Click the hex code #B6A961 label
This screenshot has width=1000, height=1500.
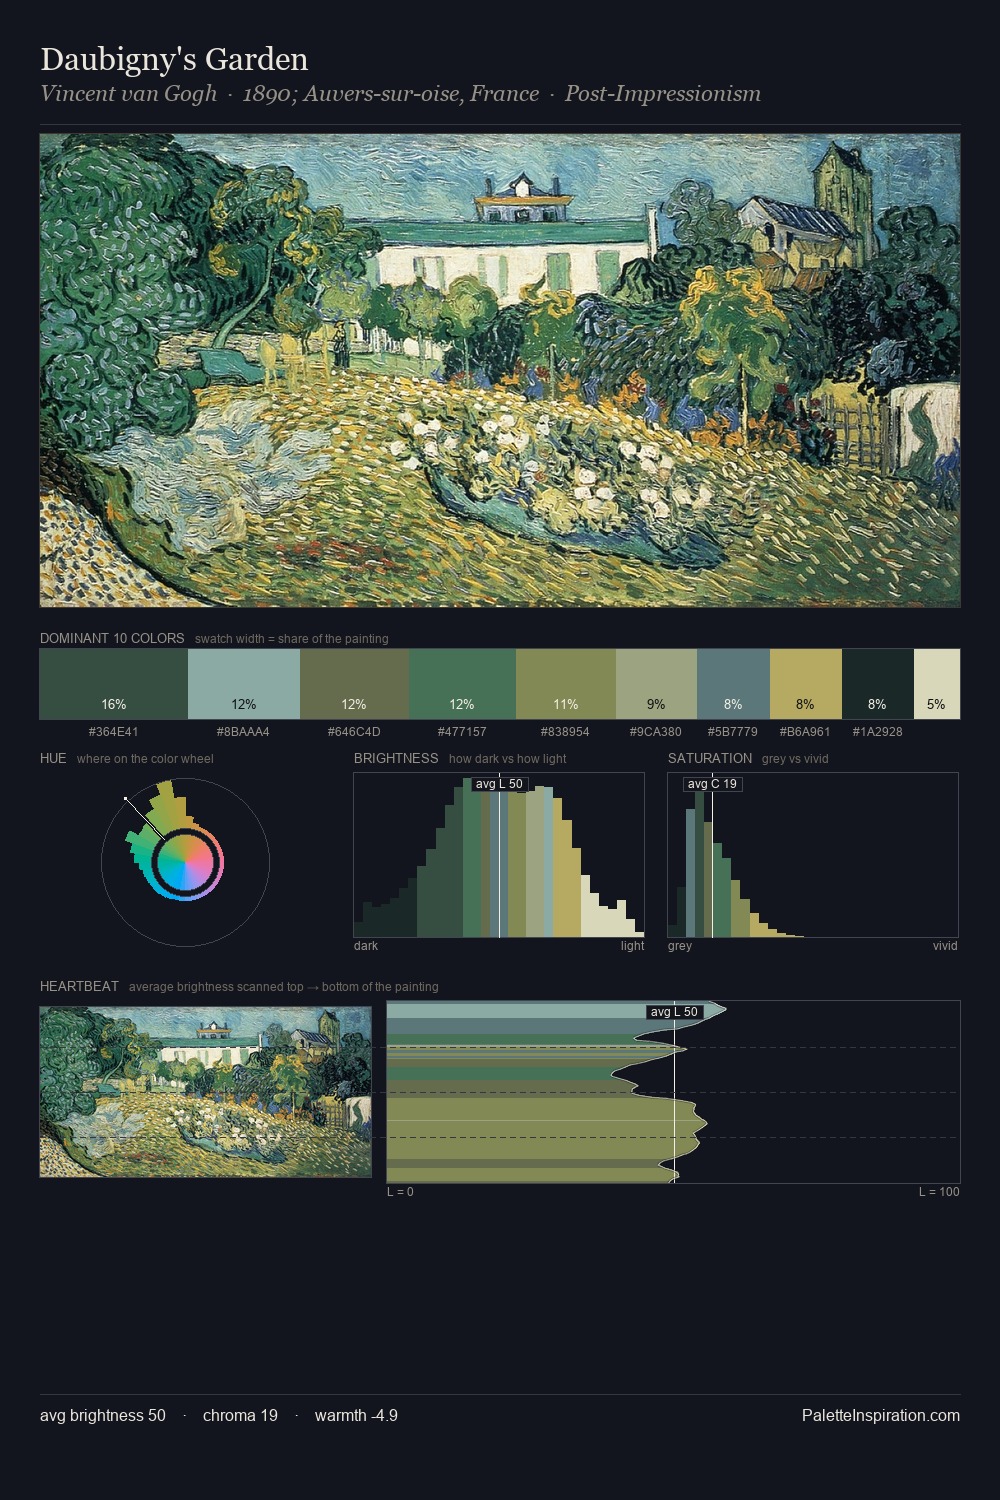click(805, 732)
